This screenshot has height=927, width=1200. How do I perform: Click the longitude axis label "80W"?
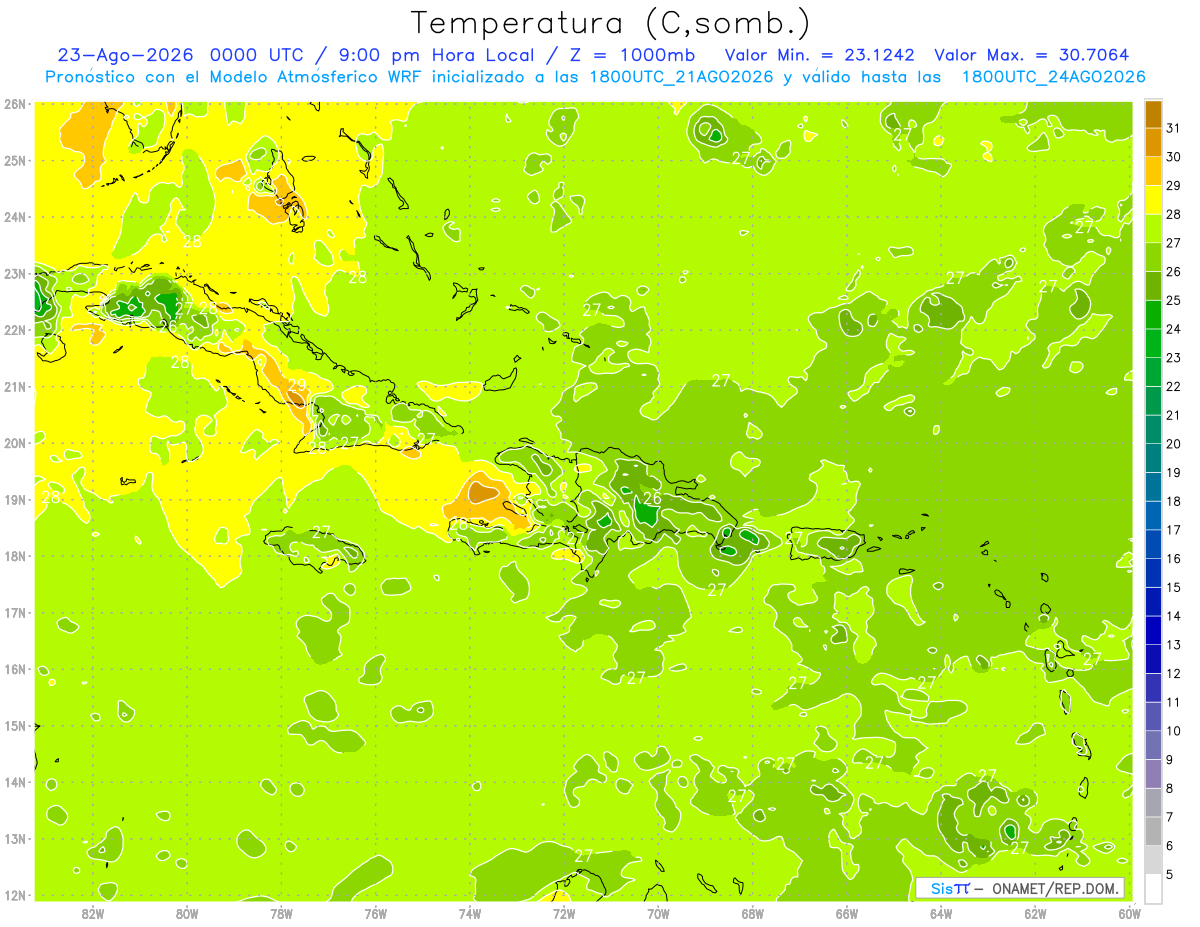[x=187, y=914]
